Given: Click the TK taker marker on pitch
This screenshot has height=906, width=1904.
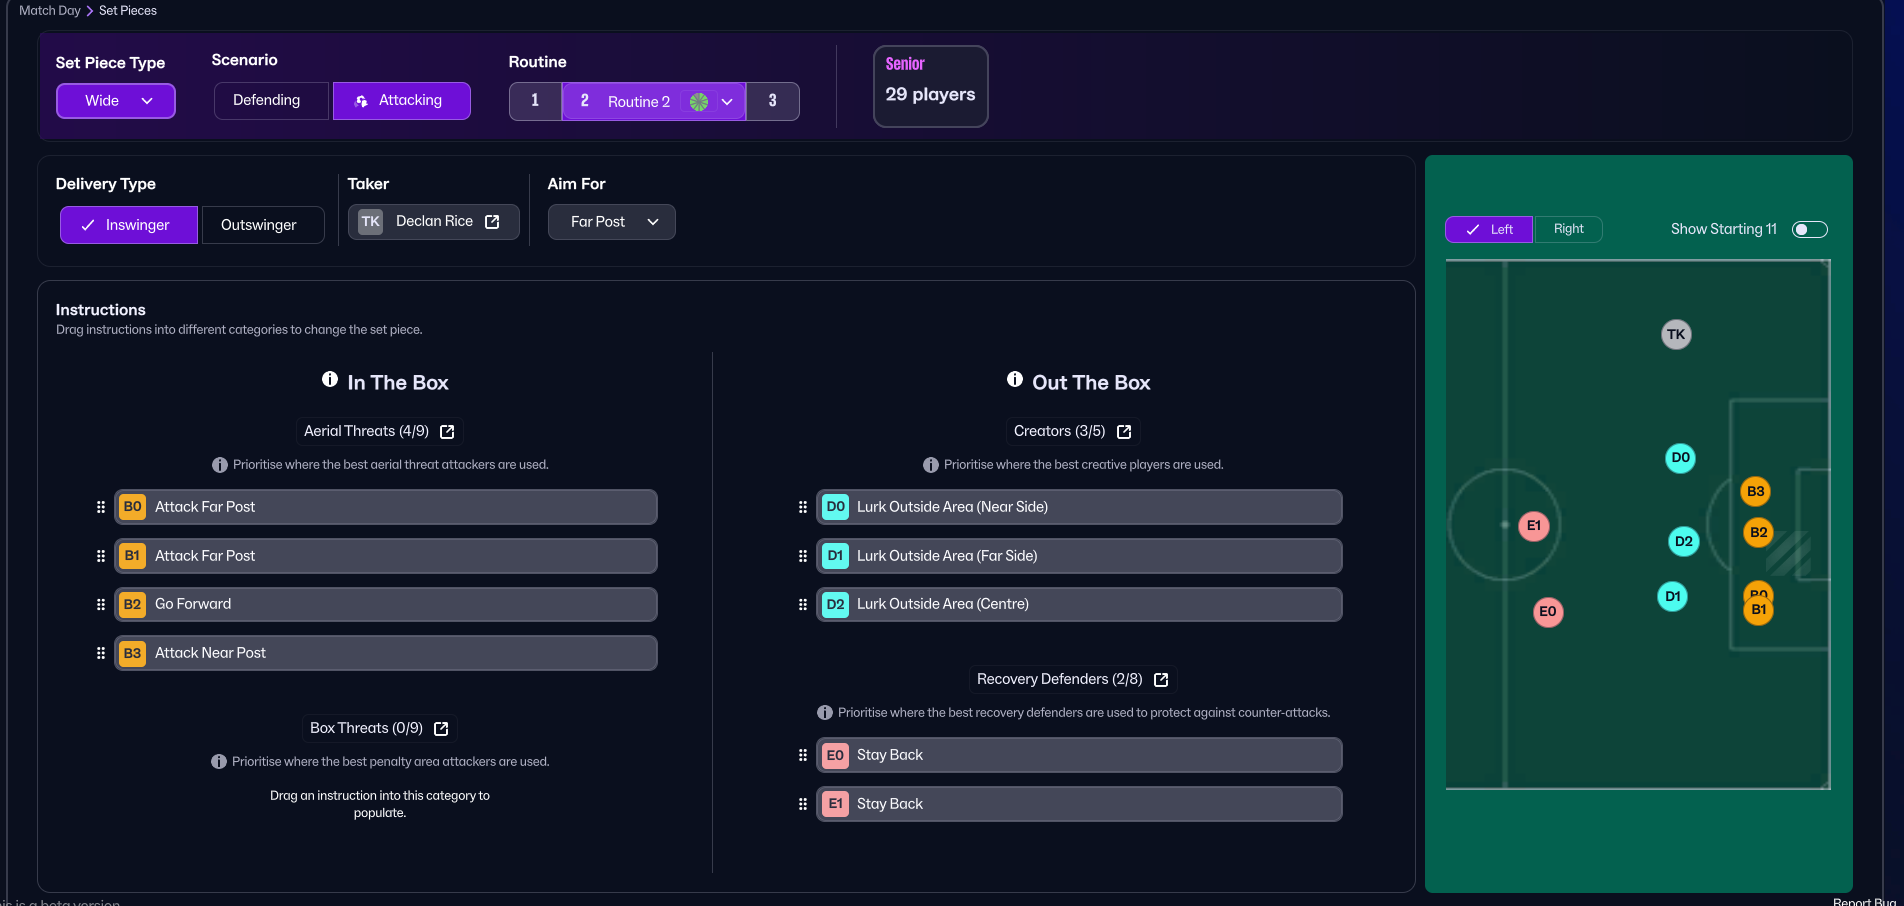Looking at the screenshot, I should 1676,335.
